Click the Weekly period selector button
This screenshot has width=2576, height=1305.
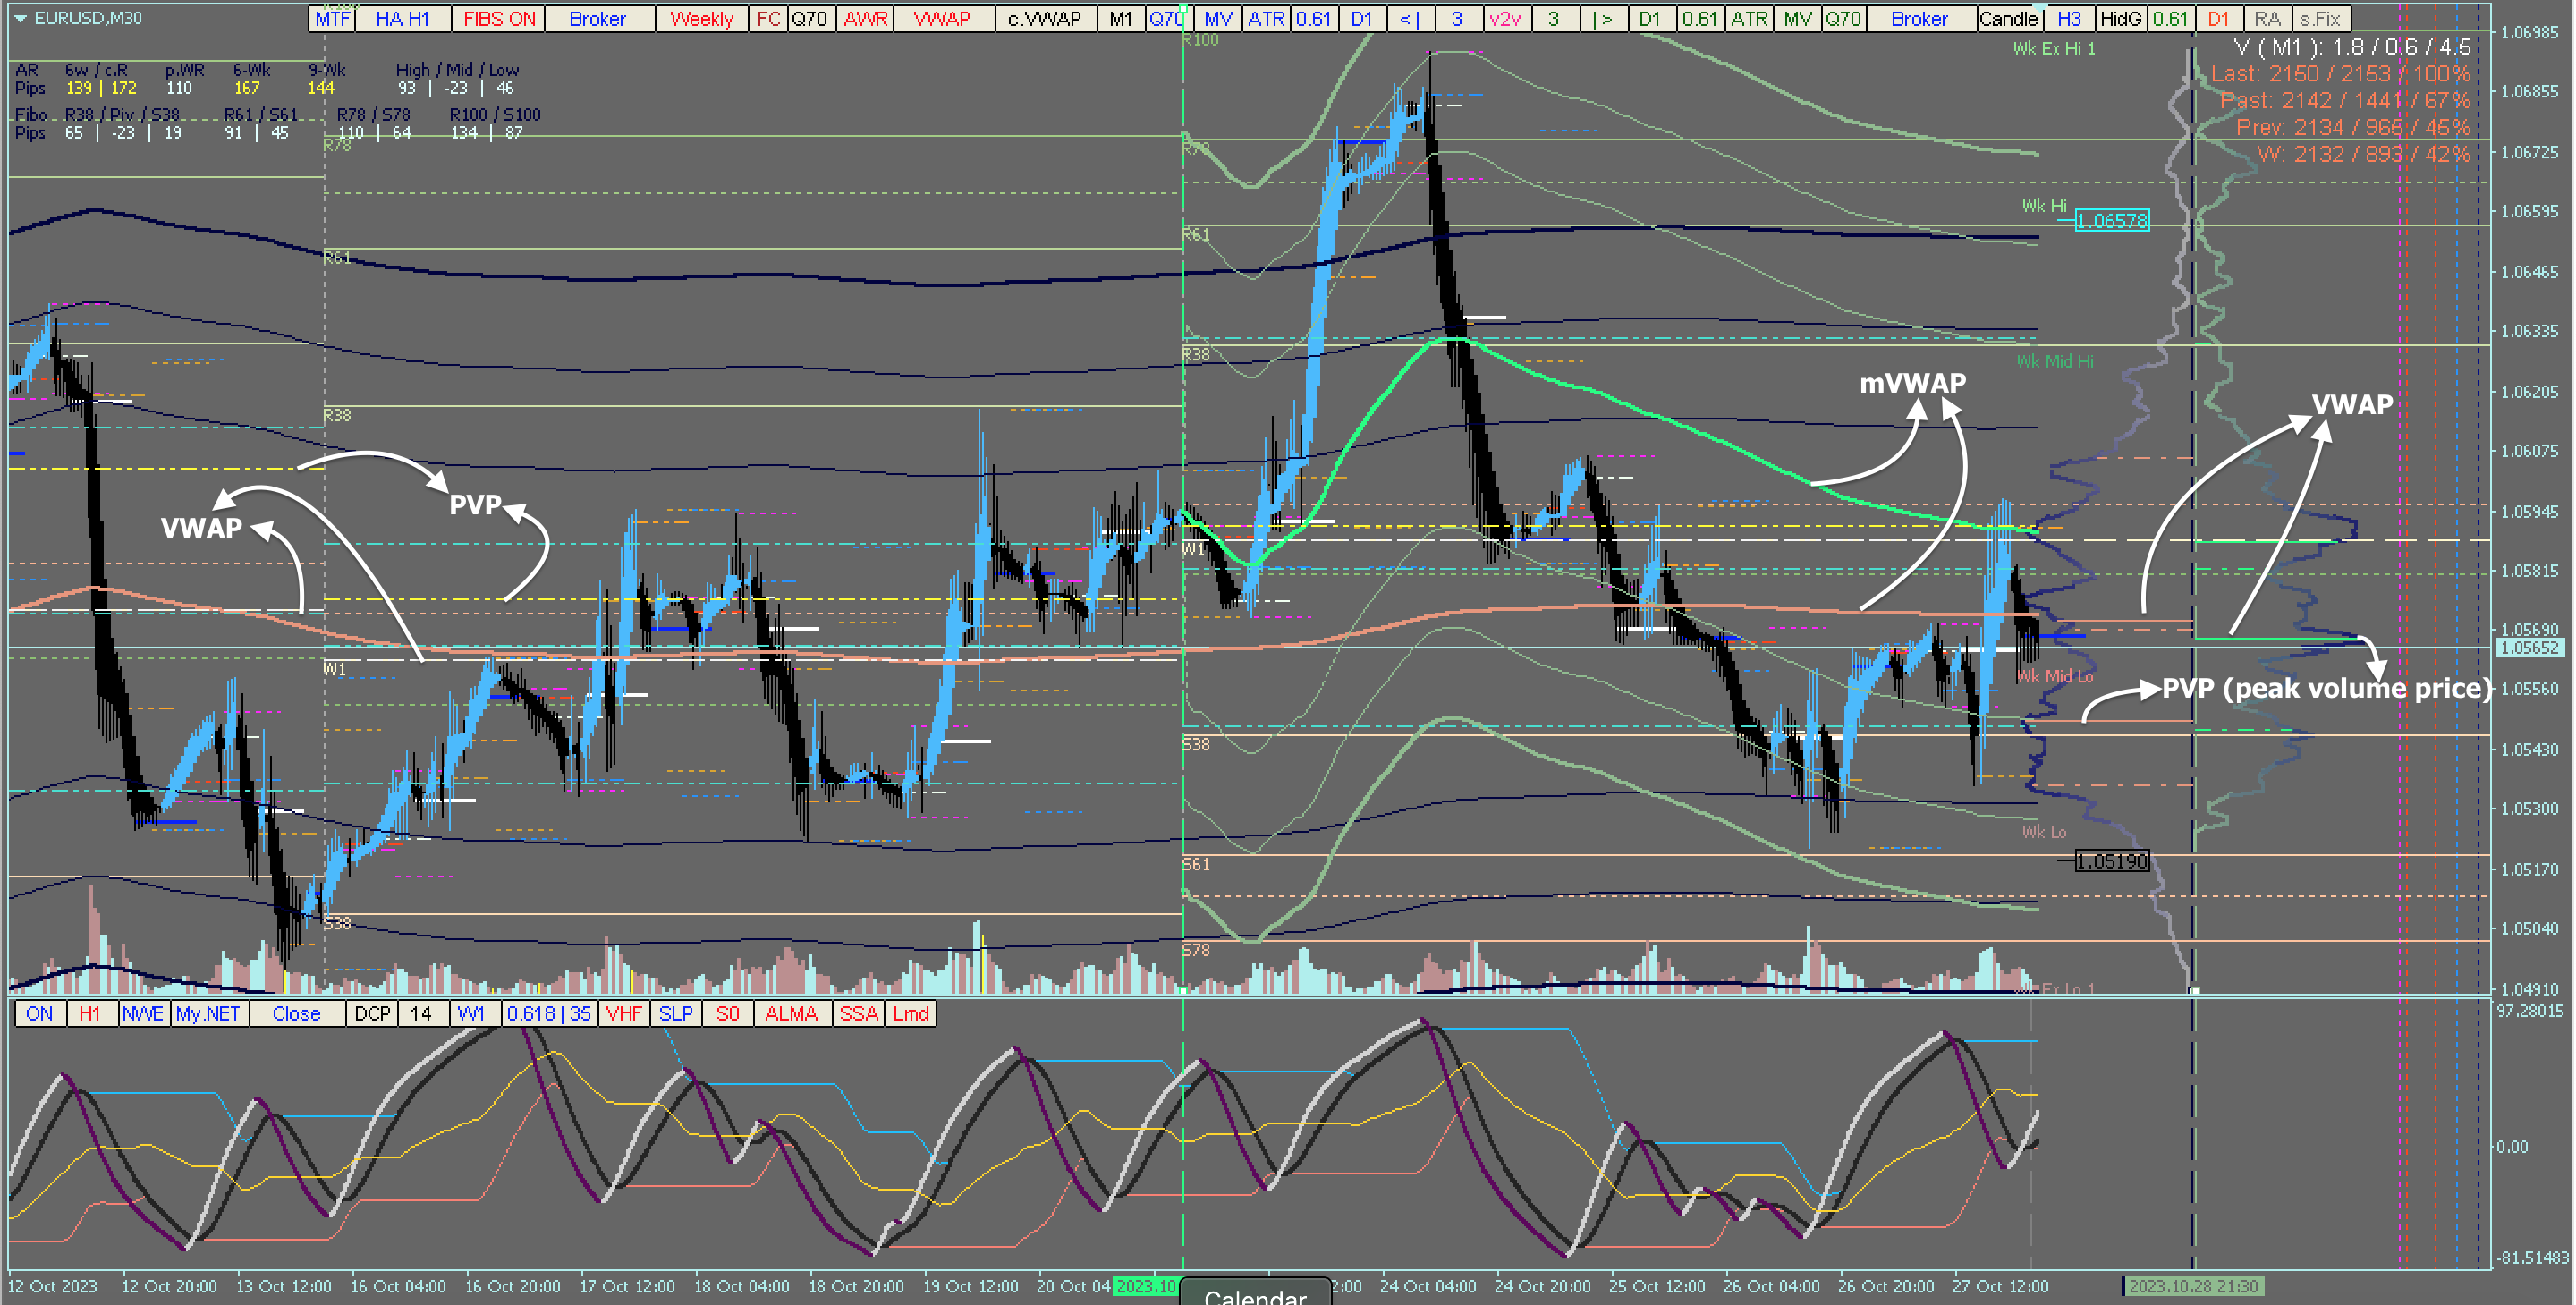(x=701, y=19)
